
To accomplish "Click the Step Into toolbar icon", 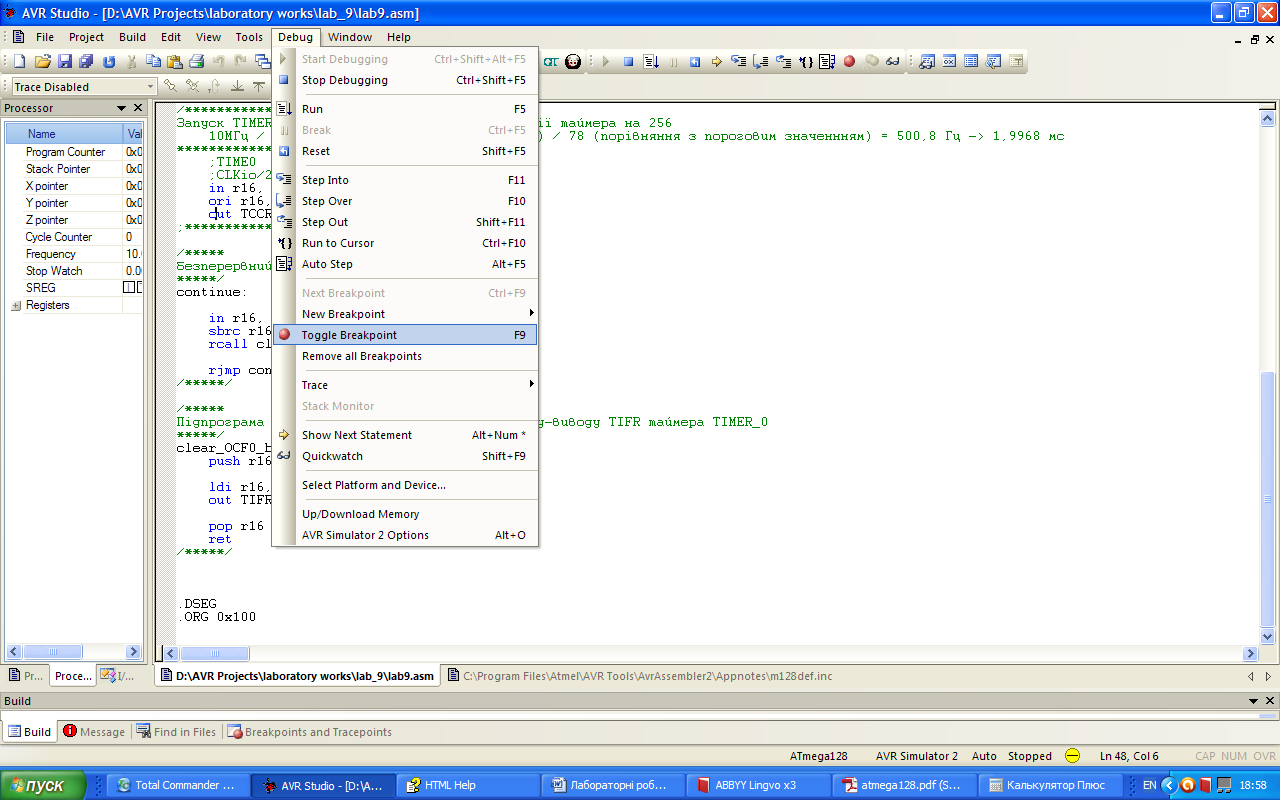I will click(x=739, y=62).
